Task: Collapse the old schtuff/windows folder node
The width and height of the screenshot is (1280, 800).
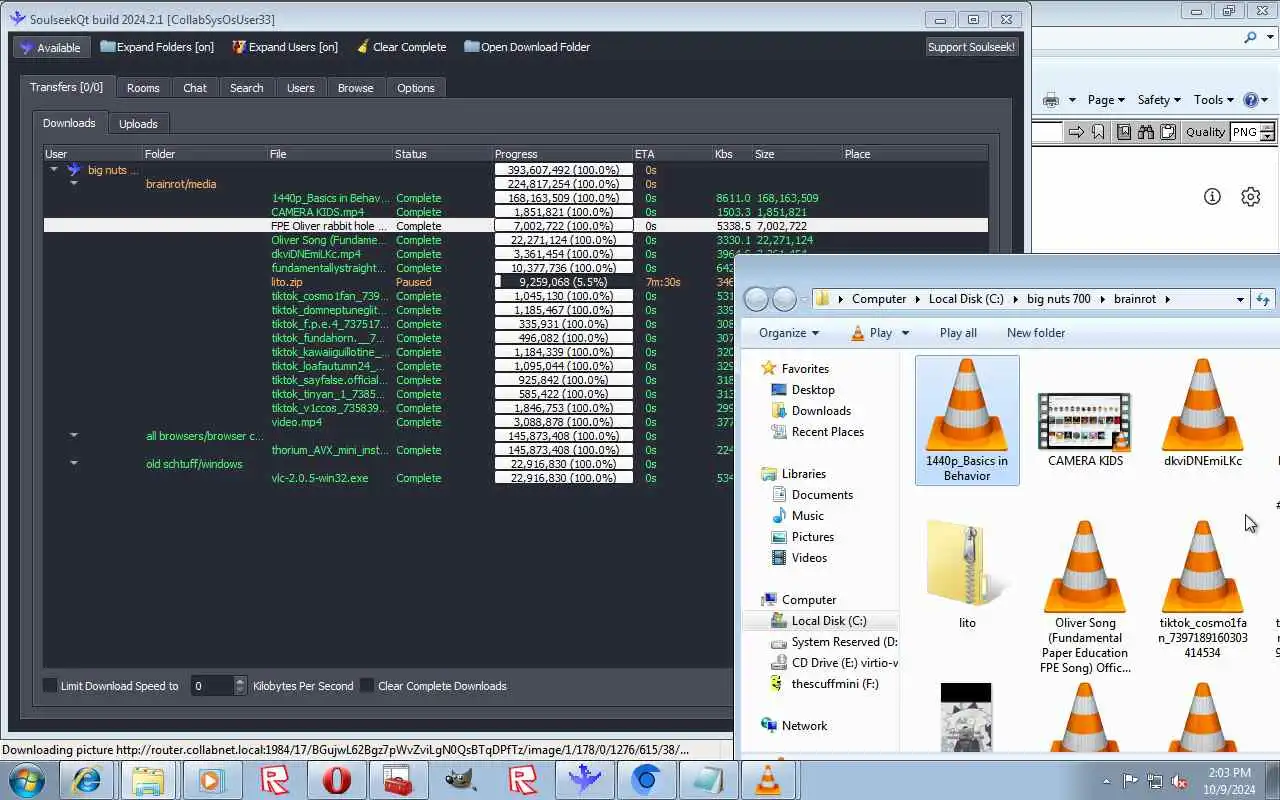Action: click(x=74, y=464)
